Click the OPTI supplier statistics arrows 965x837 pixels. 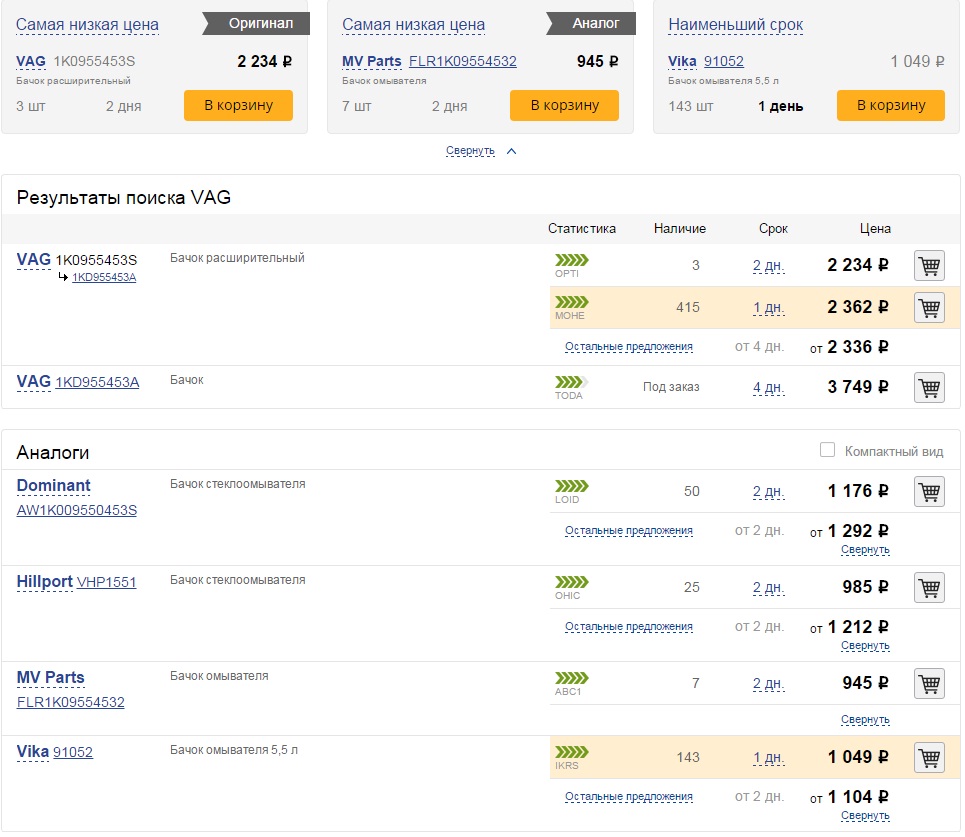point(572,260)
